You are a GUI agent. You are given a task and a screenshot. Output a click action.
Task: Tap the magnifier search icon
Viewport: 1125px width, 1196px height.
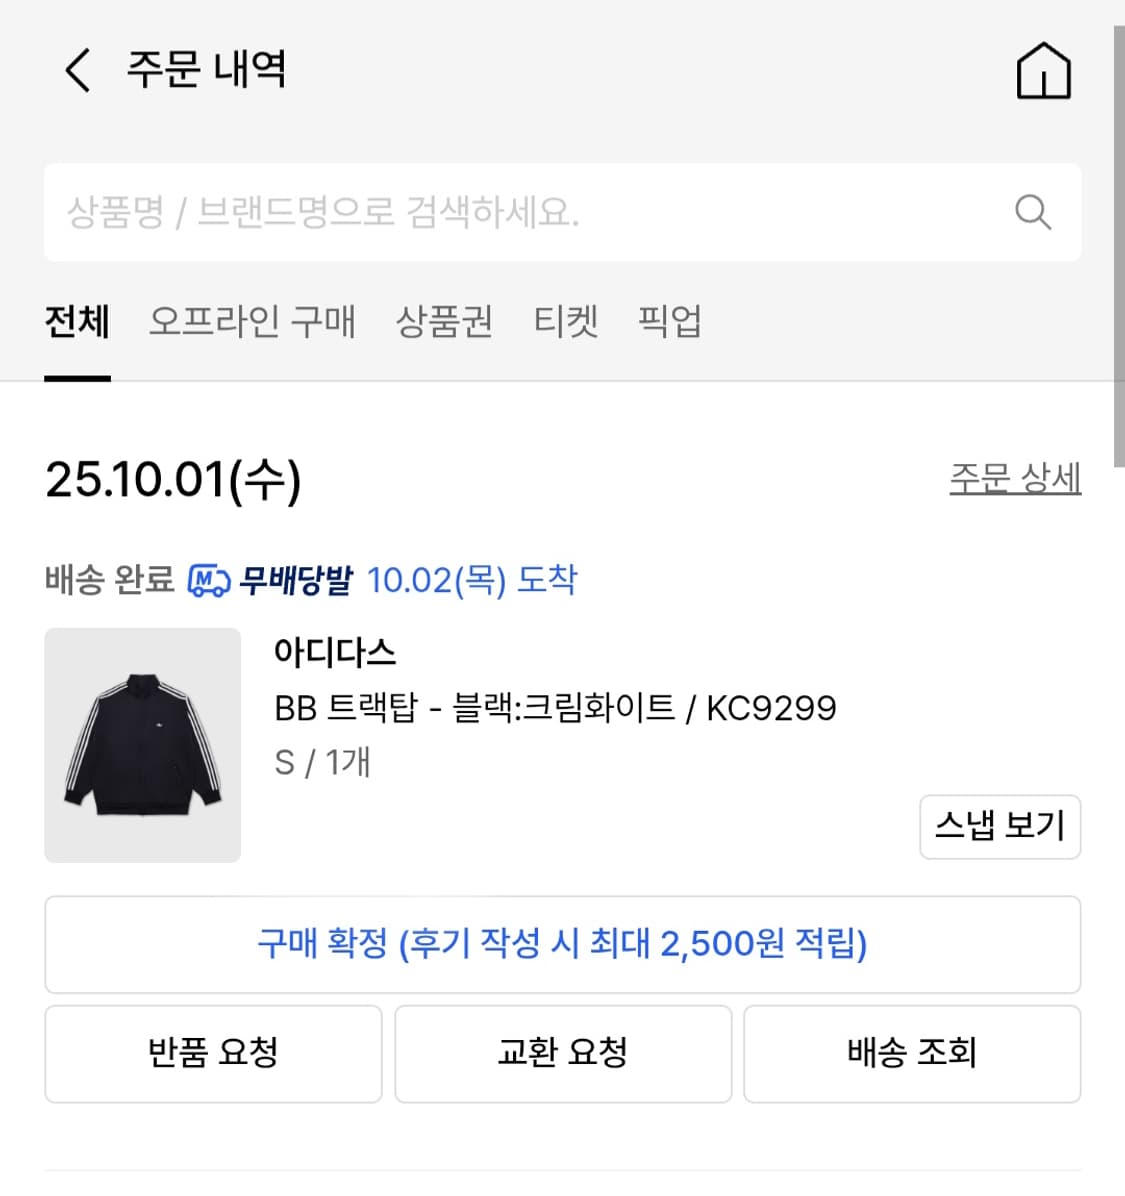coord(1032,212)
